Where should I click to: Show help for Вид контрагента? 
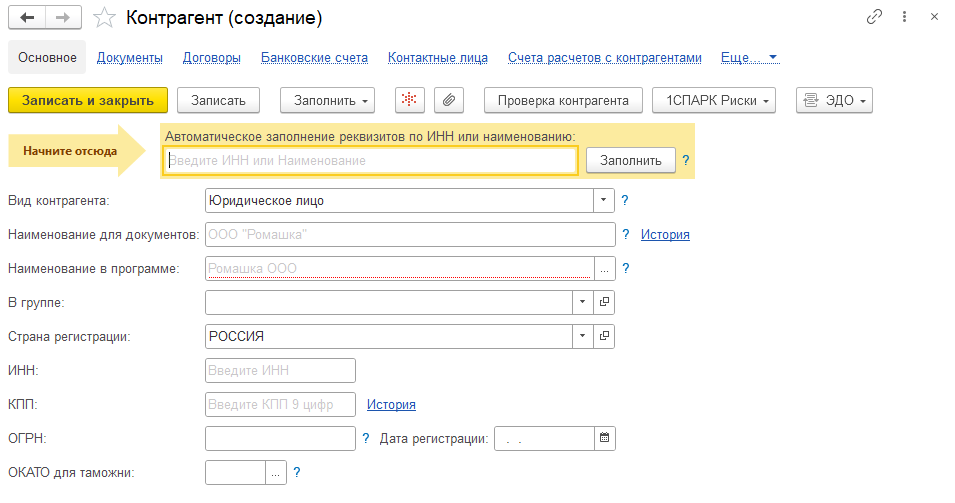pos(624,200)
